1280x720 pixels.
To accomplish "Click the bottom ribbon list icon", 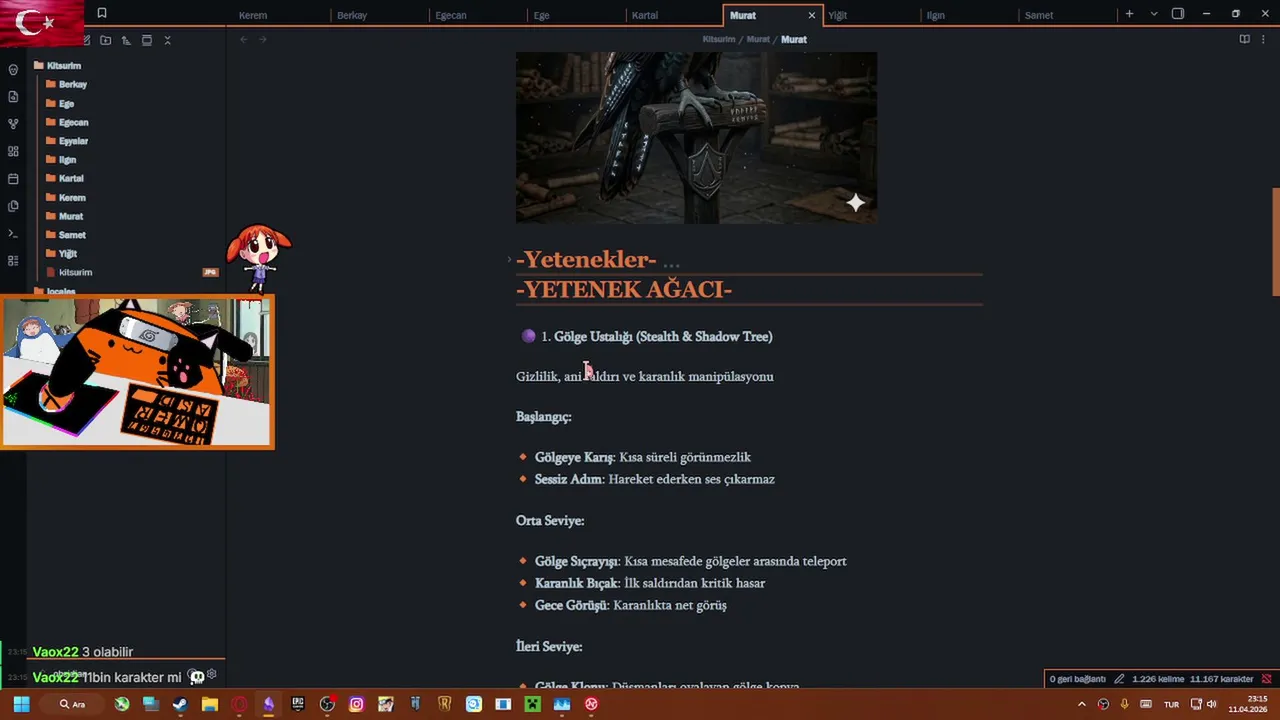I will 13,260.
